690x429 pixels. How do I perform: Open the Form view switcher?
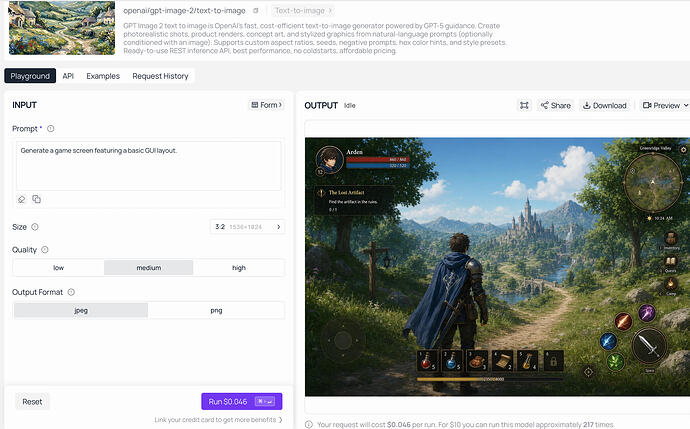click(x=267, y=105)
